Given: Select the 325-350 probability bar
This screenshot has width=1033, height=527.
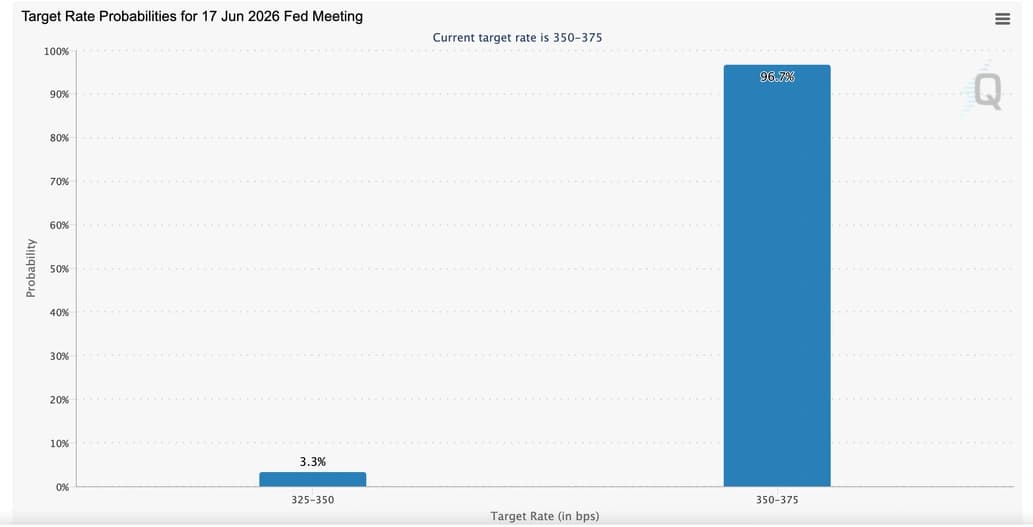Looking at the screenshot, I should click(x=312, y=480).
